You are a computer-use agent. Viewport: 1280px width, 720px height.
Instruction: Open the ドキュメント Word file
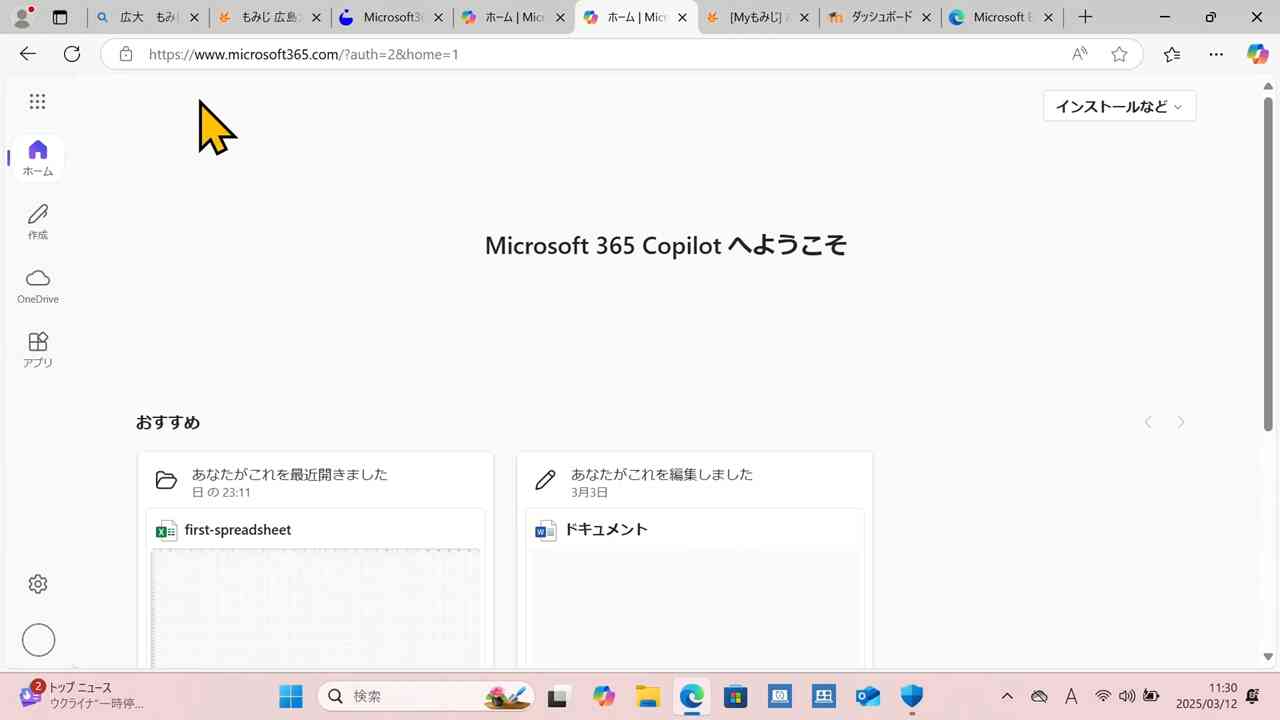(x=606, y=530)
